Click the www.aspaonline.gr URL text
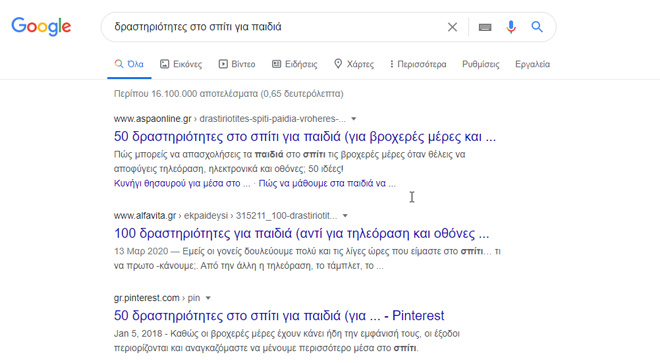 coord(152,119)
